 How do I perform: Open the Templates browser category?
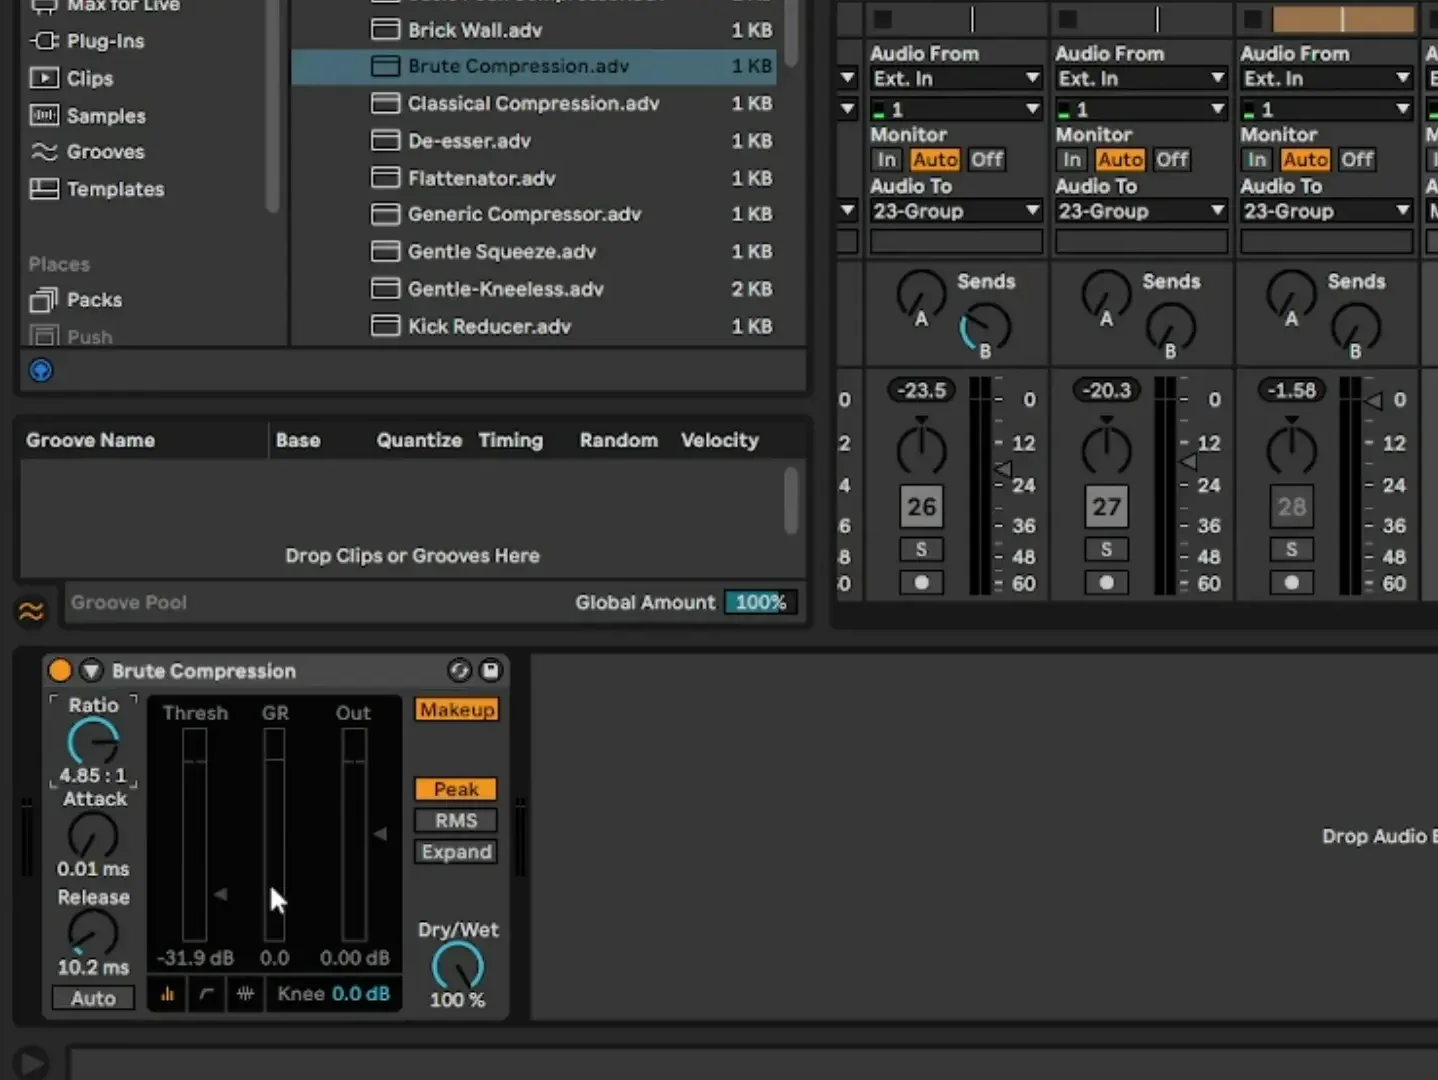[x=96, y=189]
